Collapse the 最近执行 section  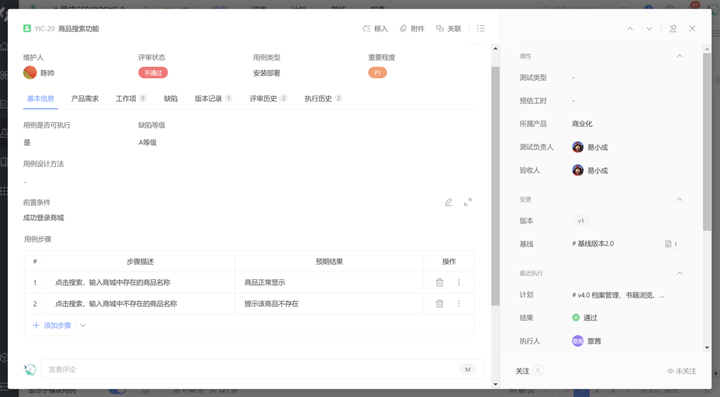(x=680, y=273)
